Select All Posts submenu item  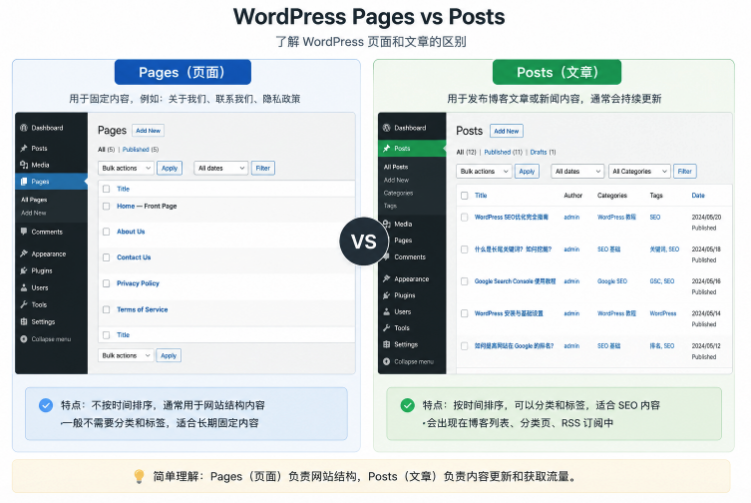396,167
